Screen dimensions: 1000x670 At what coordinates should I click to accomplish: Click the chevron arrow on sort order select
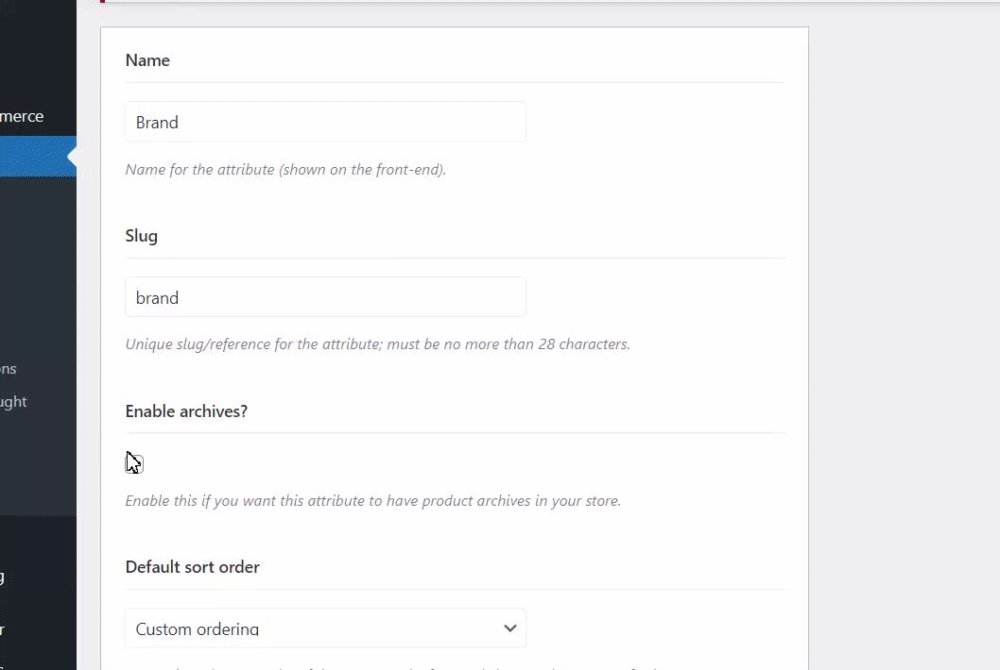(510, 629)
